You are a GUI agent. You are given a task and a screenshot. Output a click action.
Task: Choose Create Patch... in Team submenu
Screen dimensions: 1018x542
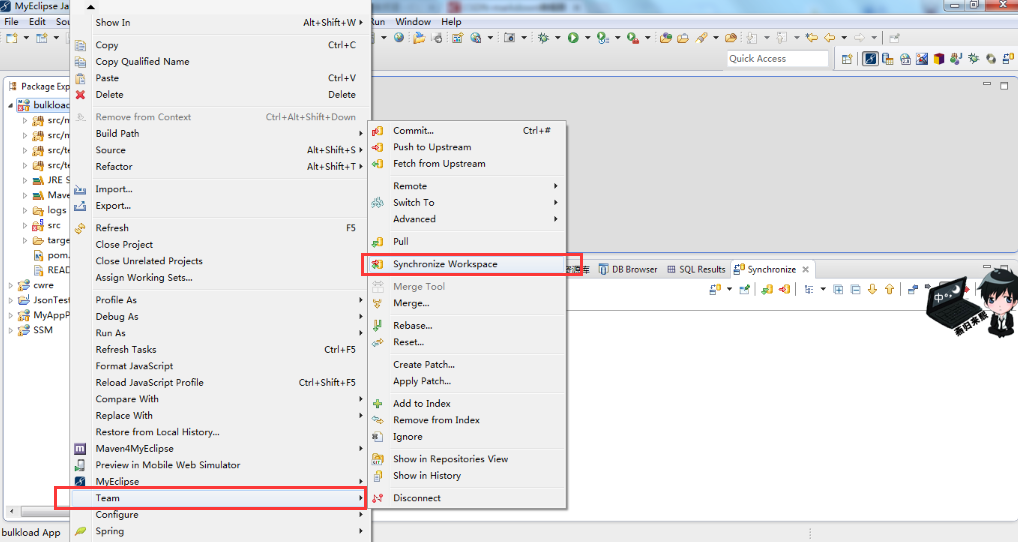click(x=465, y=365)
